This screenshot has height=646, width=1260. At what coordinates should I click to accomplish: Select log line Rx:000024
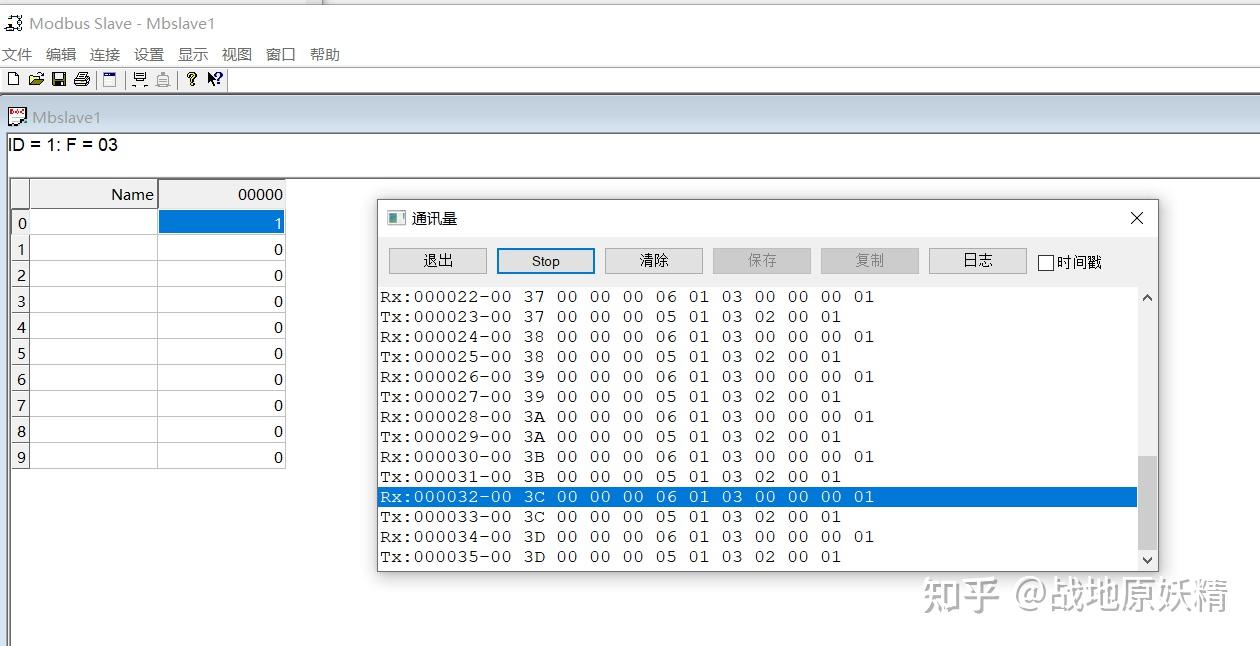(x=758, y=337)
